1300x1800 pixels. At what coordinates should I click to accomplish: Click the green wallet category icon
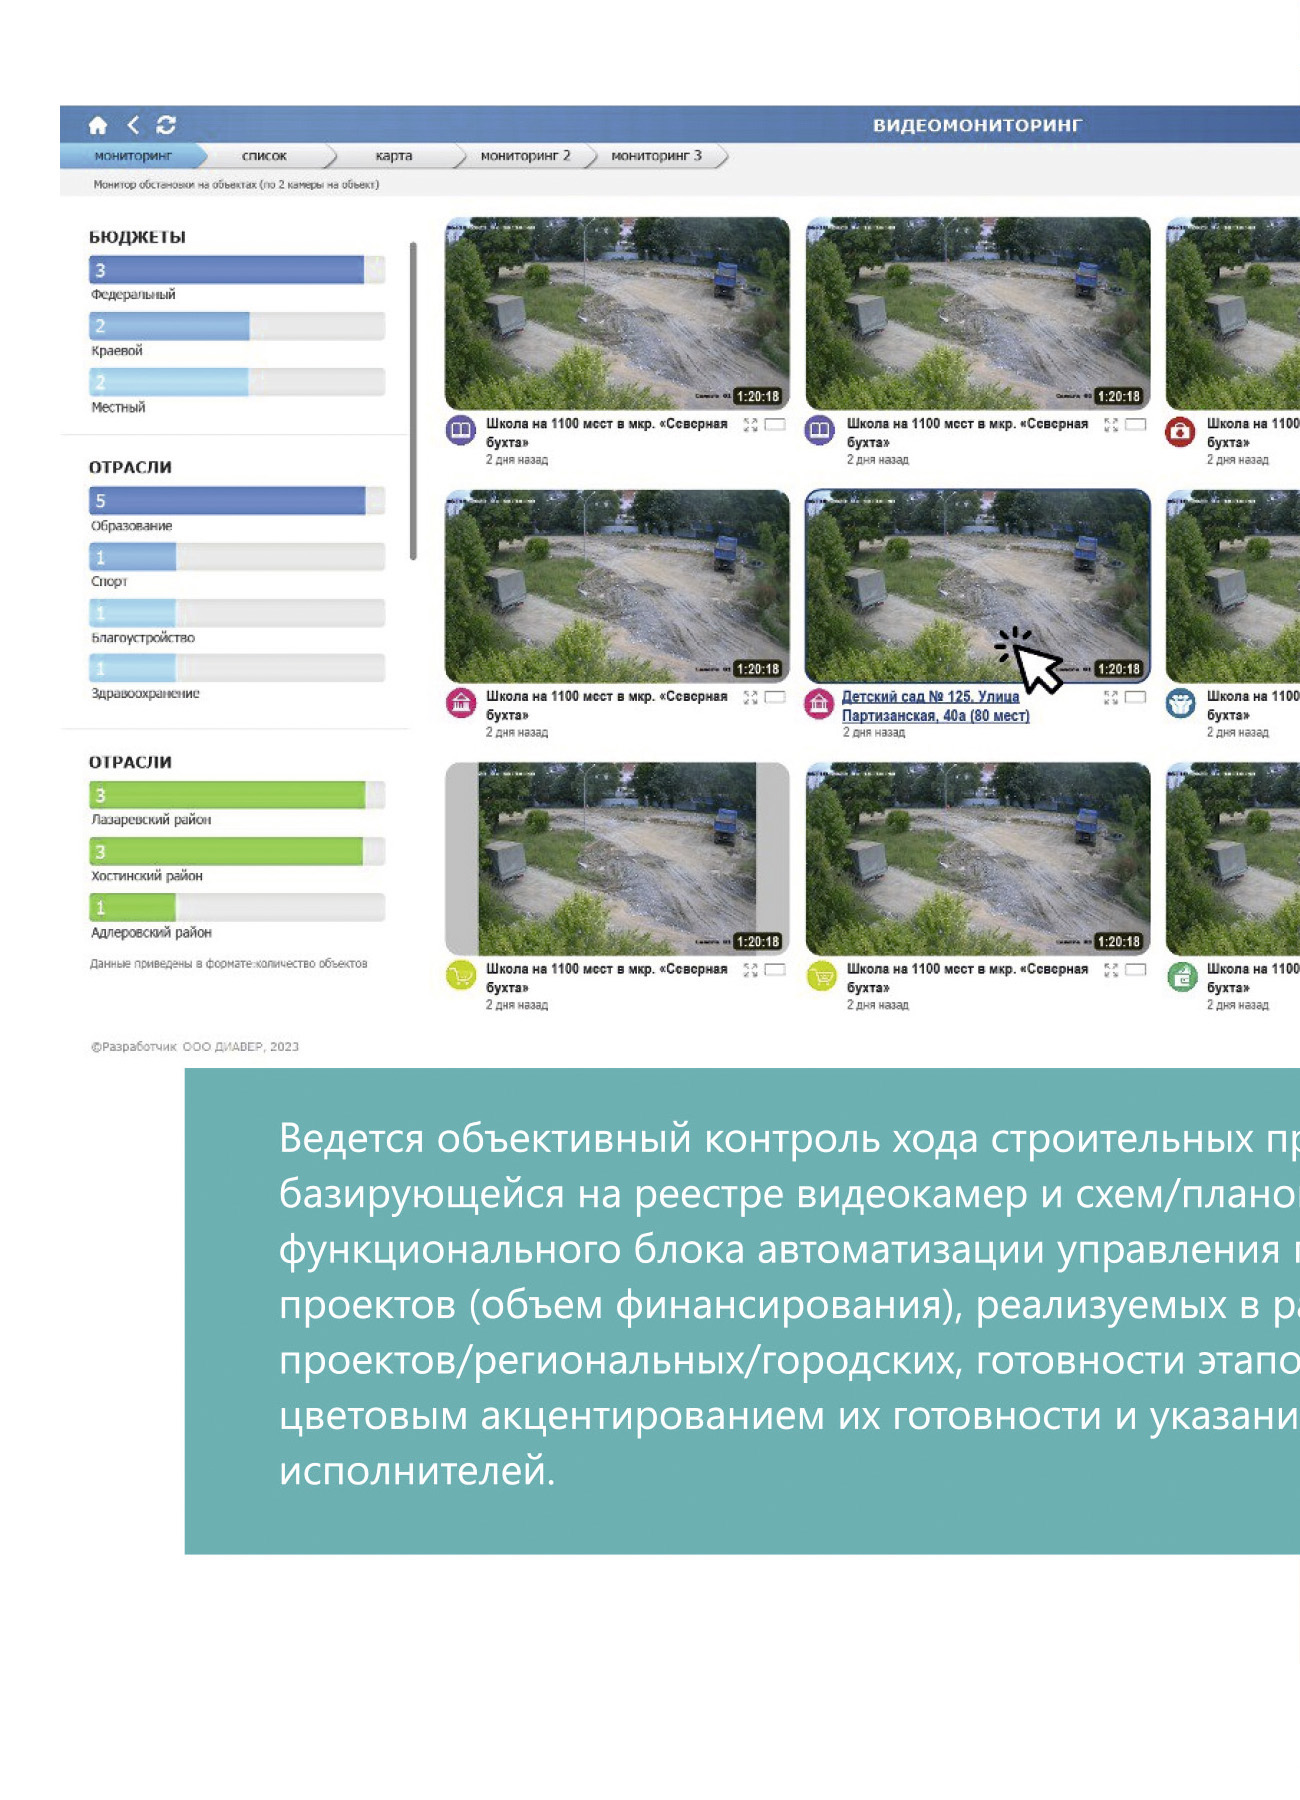1181,977
